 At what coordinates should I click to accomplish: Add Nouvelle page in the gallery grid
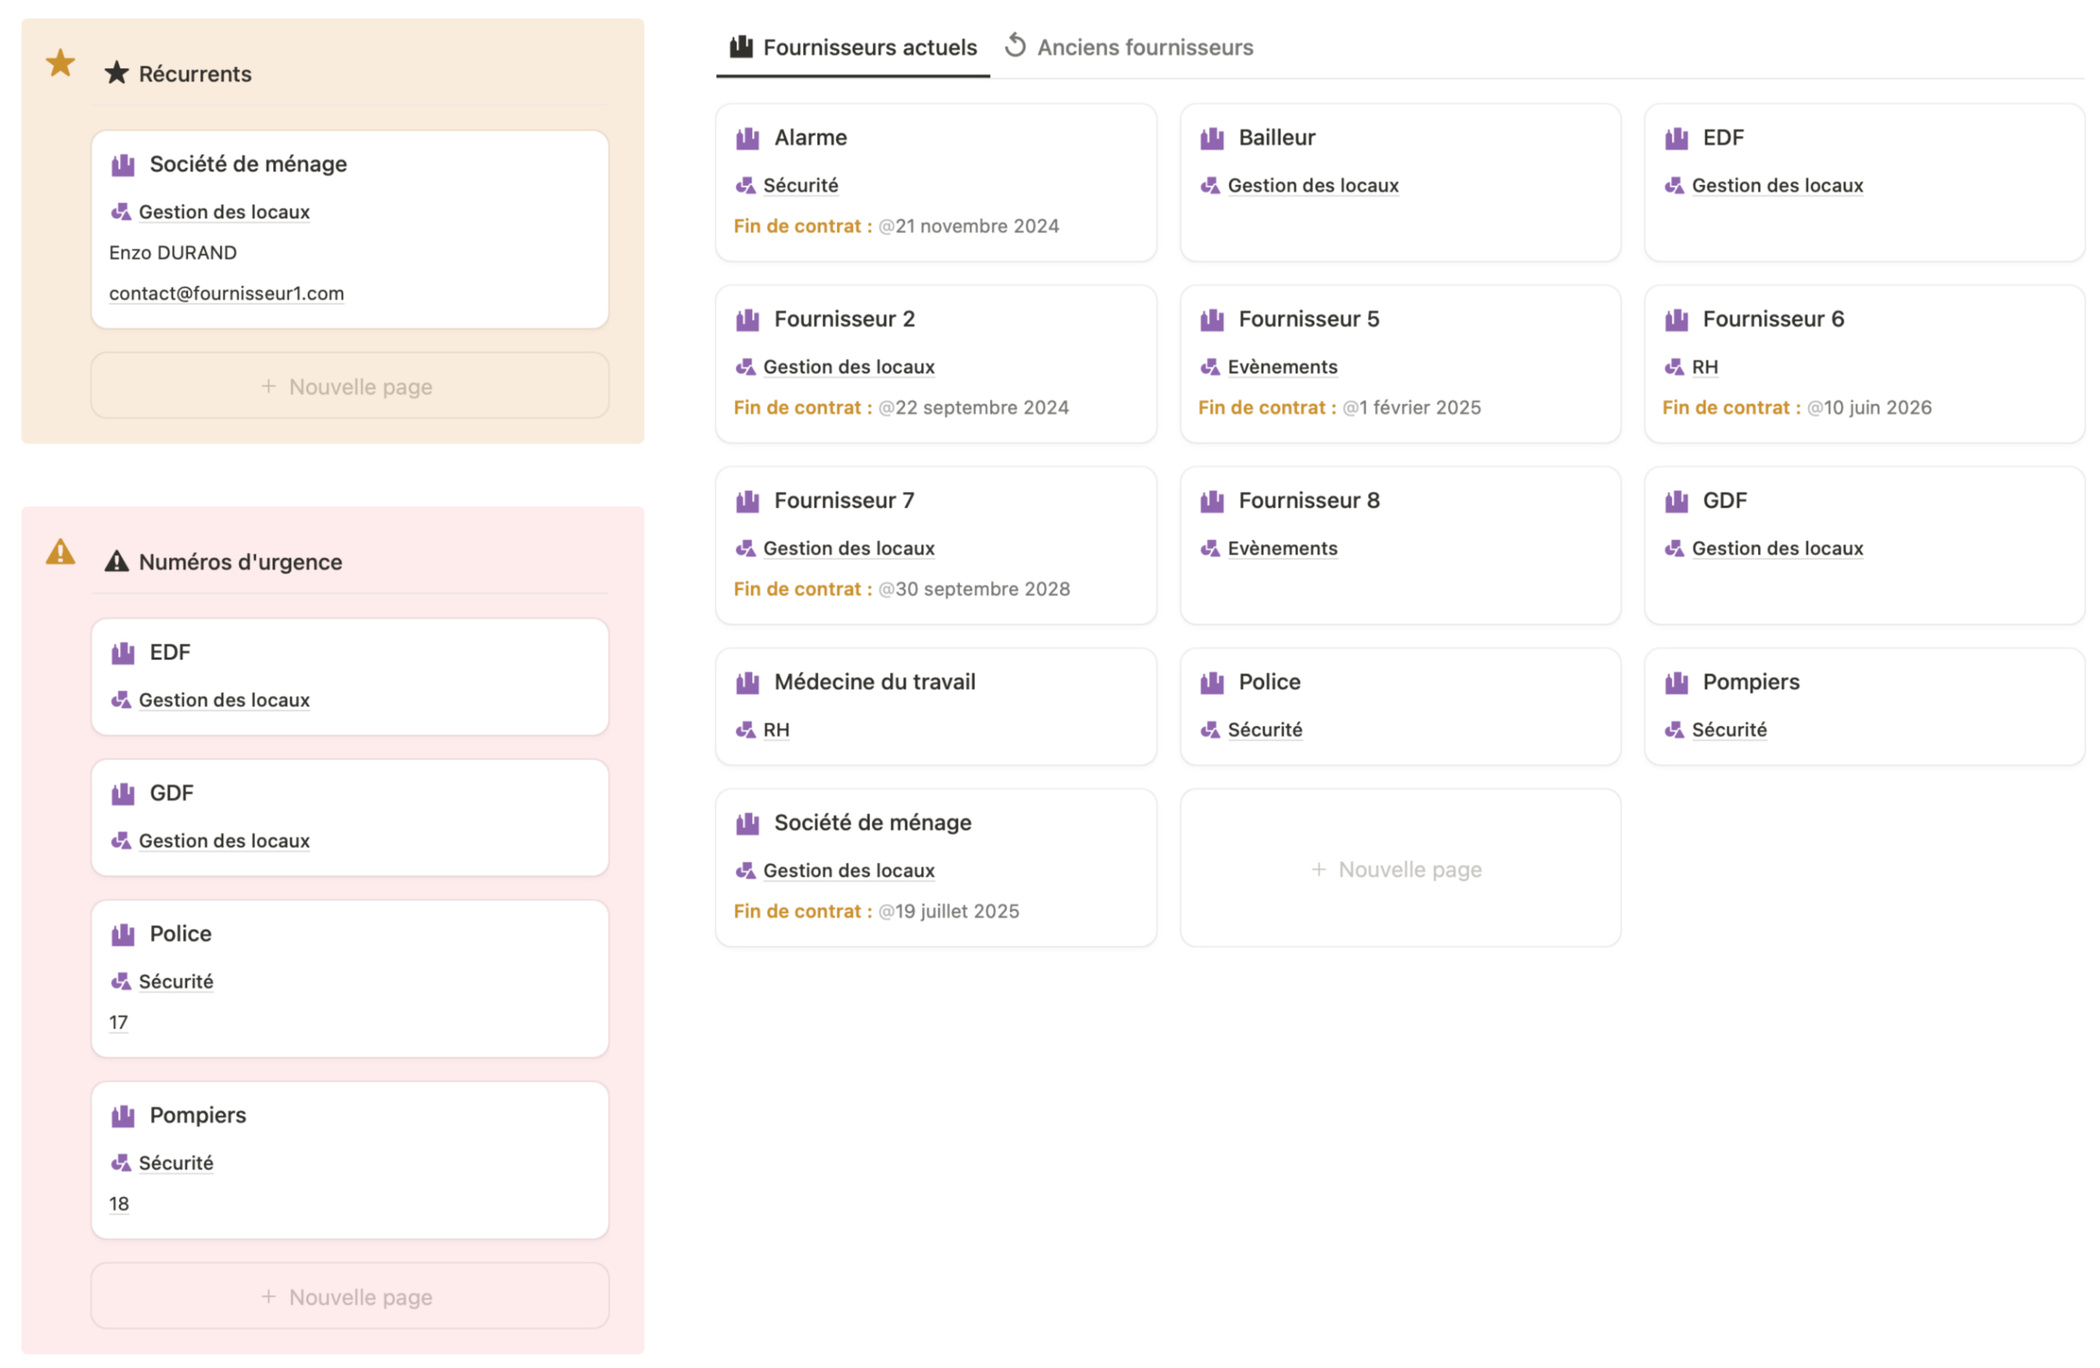[x=1399, y=869]
